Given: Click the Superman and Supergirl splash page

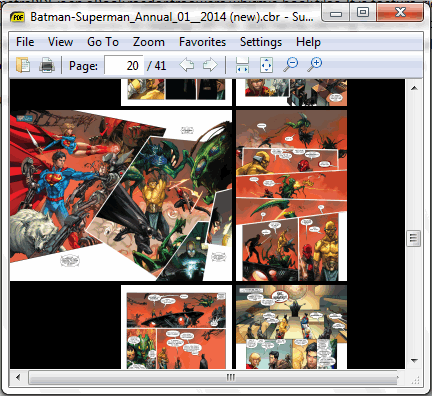Looking at the screenshot, I should coord(121,195).
